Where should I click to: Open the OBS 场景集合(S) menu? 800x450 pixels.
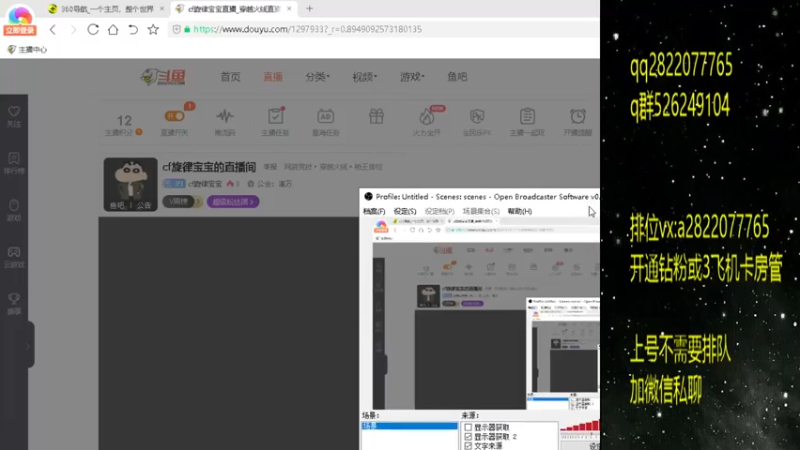[481, 211]
